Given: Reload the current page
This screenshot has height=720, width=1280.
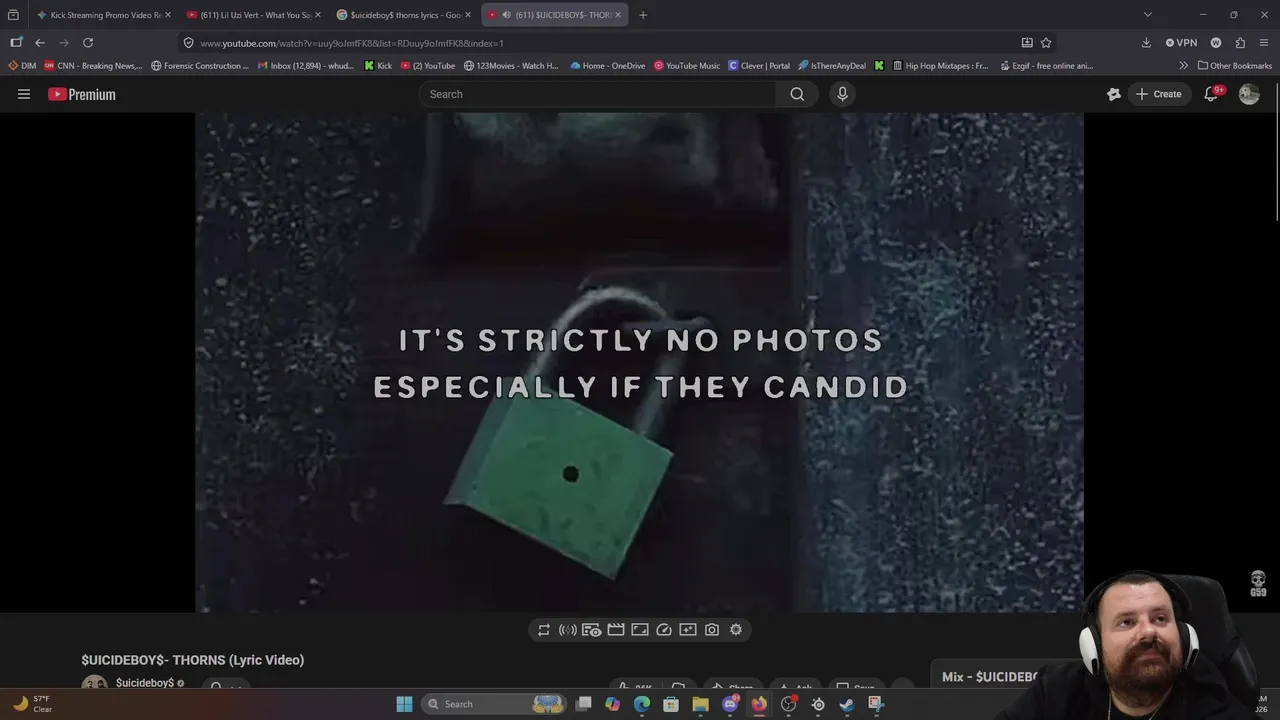Looking at the screenshot, I should pos(88,43).
